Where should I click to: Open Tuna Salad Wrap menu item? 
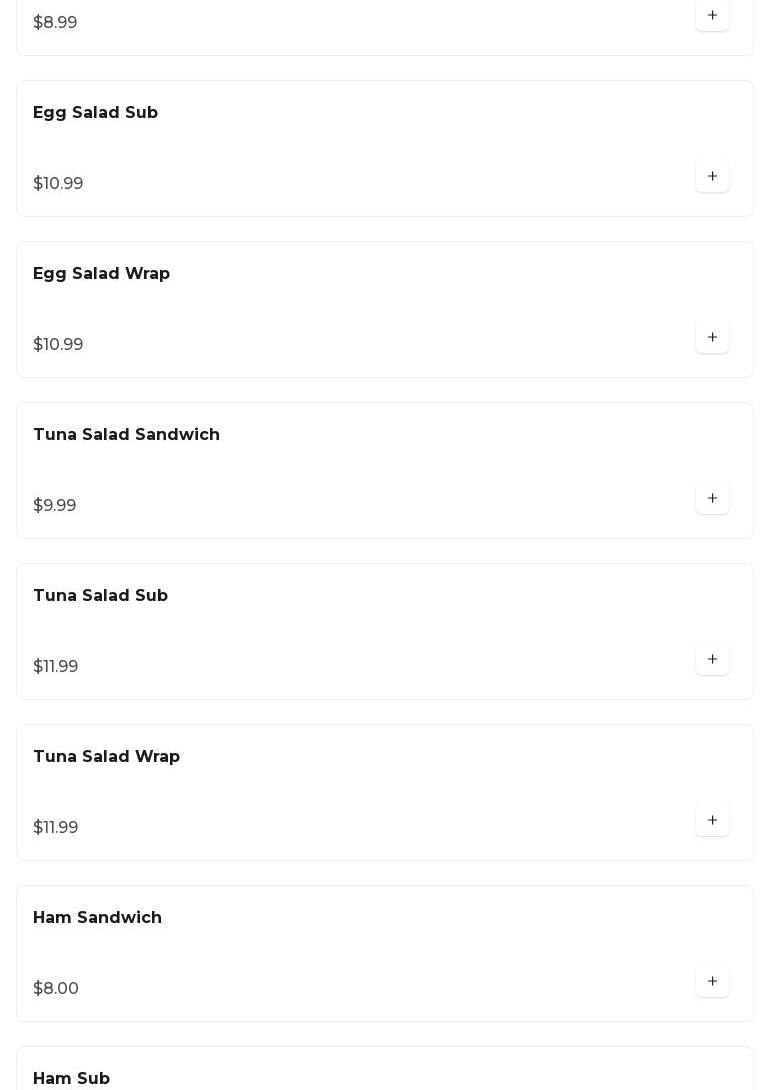[106, 757]
